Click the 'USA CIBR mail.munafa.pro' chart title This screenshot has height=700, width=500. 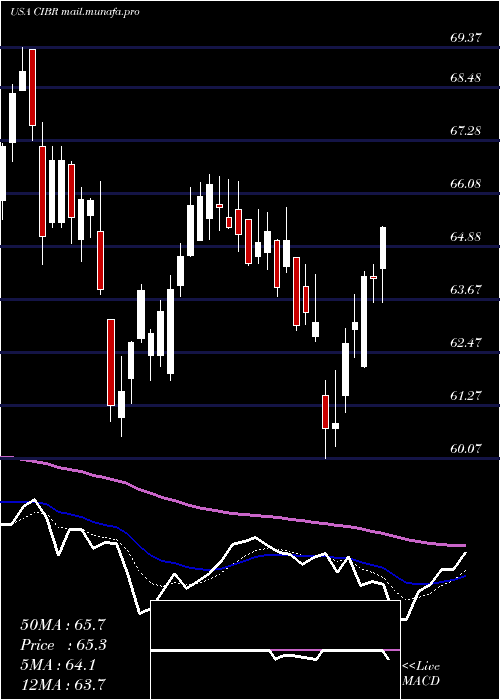pos(75,12)
